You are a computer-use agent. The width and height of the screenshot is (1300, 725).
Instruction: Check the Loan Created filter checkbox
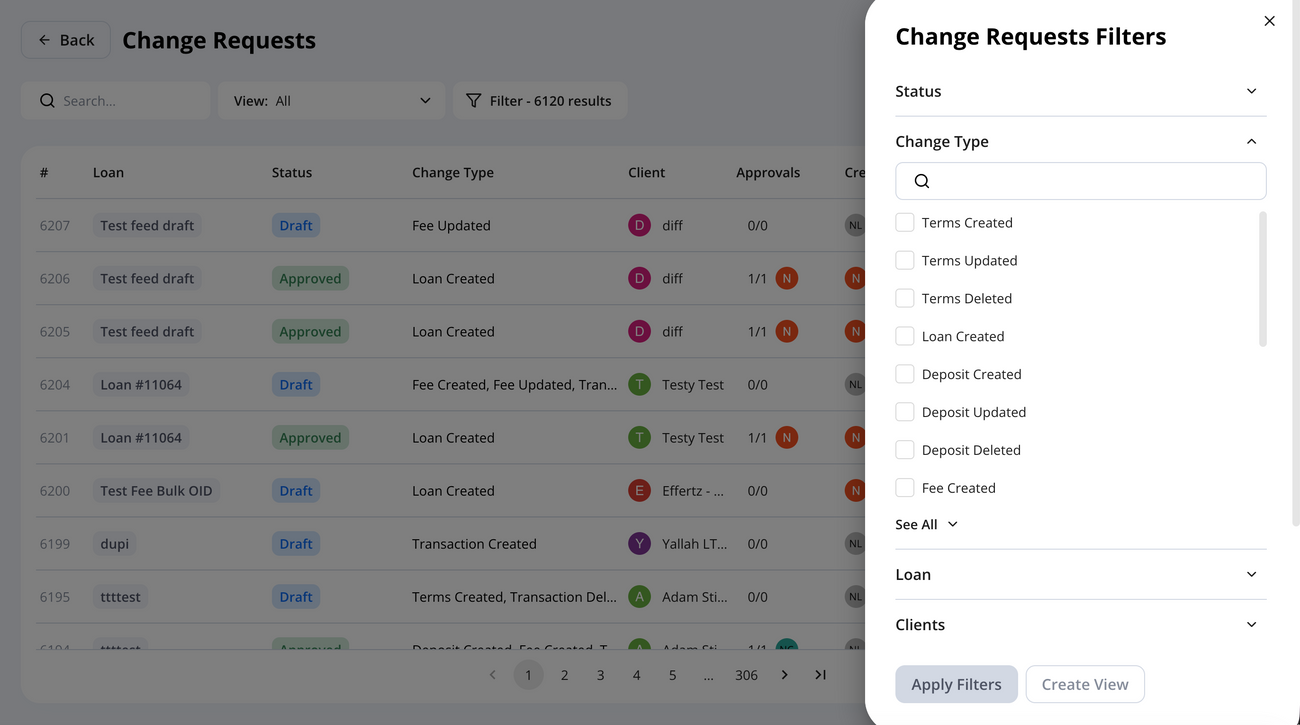tap(905, 335)
